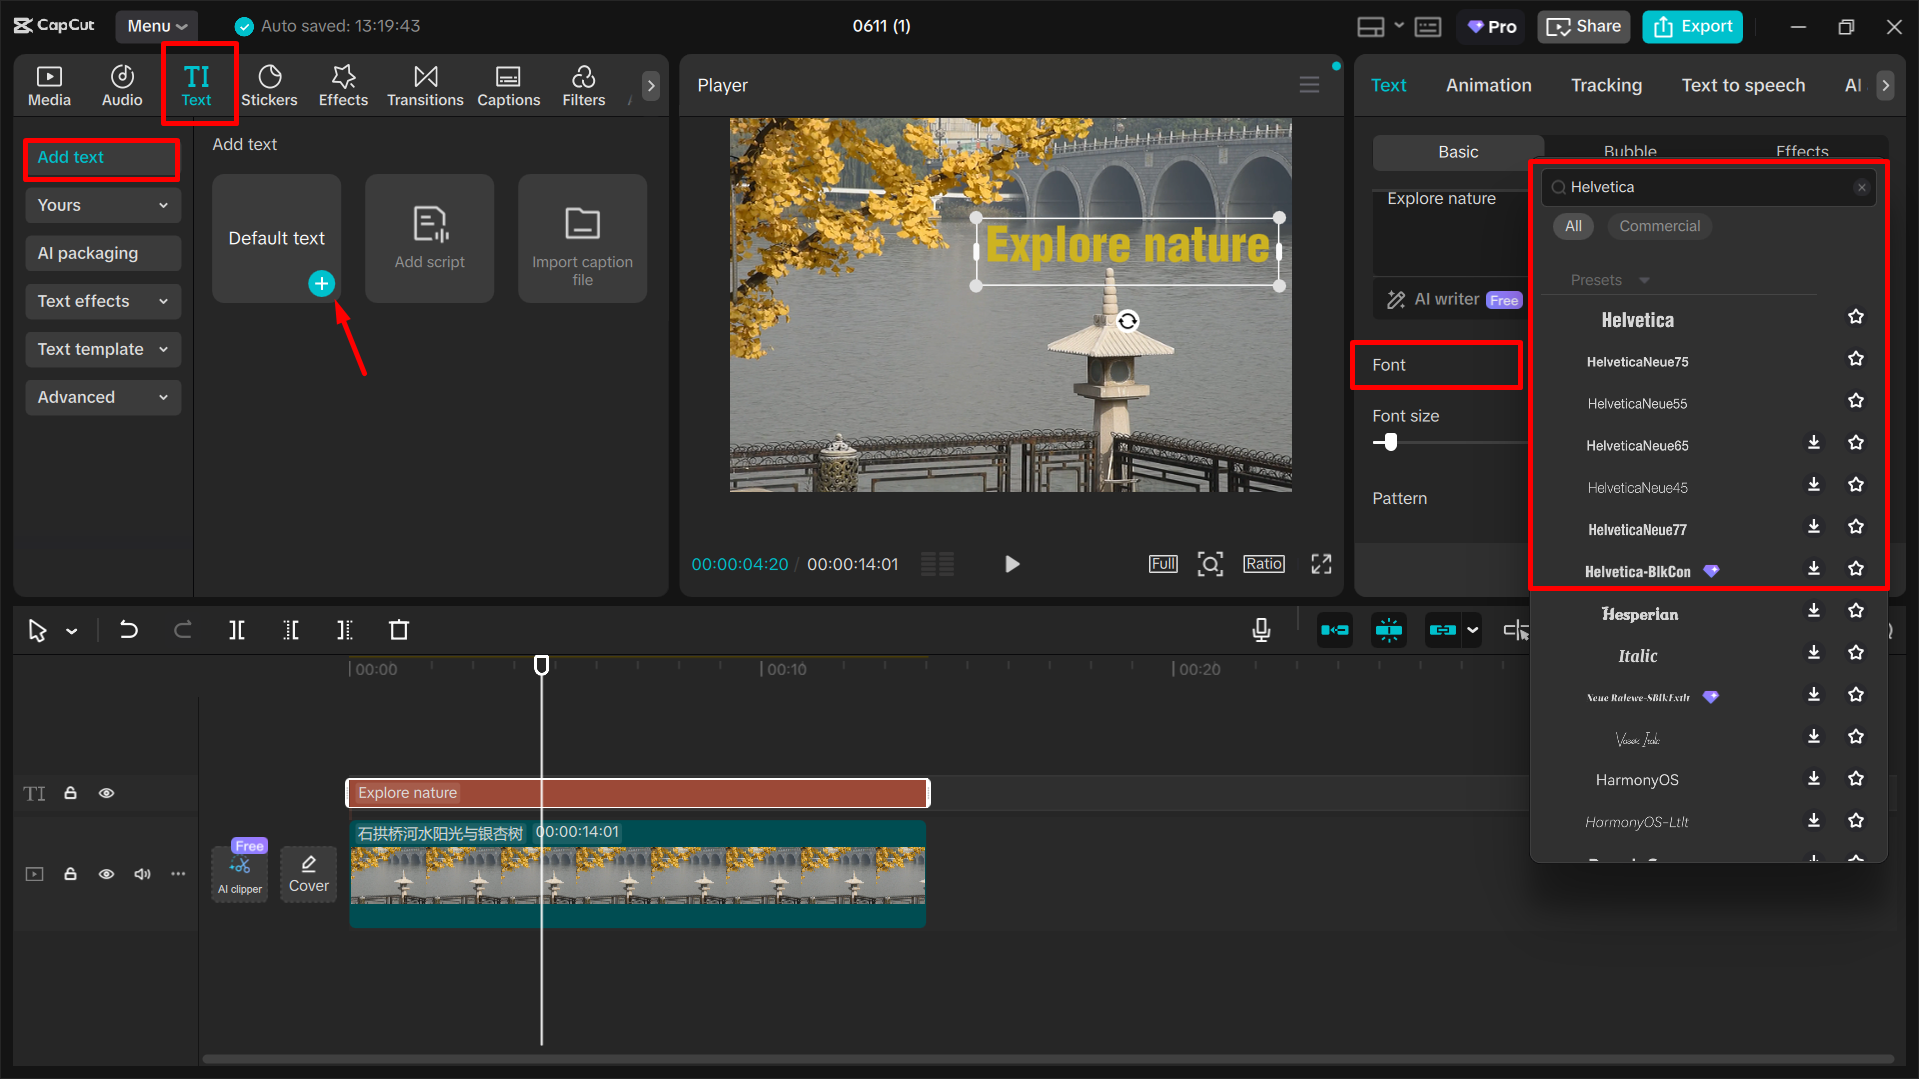
Task: Start a voiceover with the microphone icon
Action: click(x=1261, y=630)
